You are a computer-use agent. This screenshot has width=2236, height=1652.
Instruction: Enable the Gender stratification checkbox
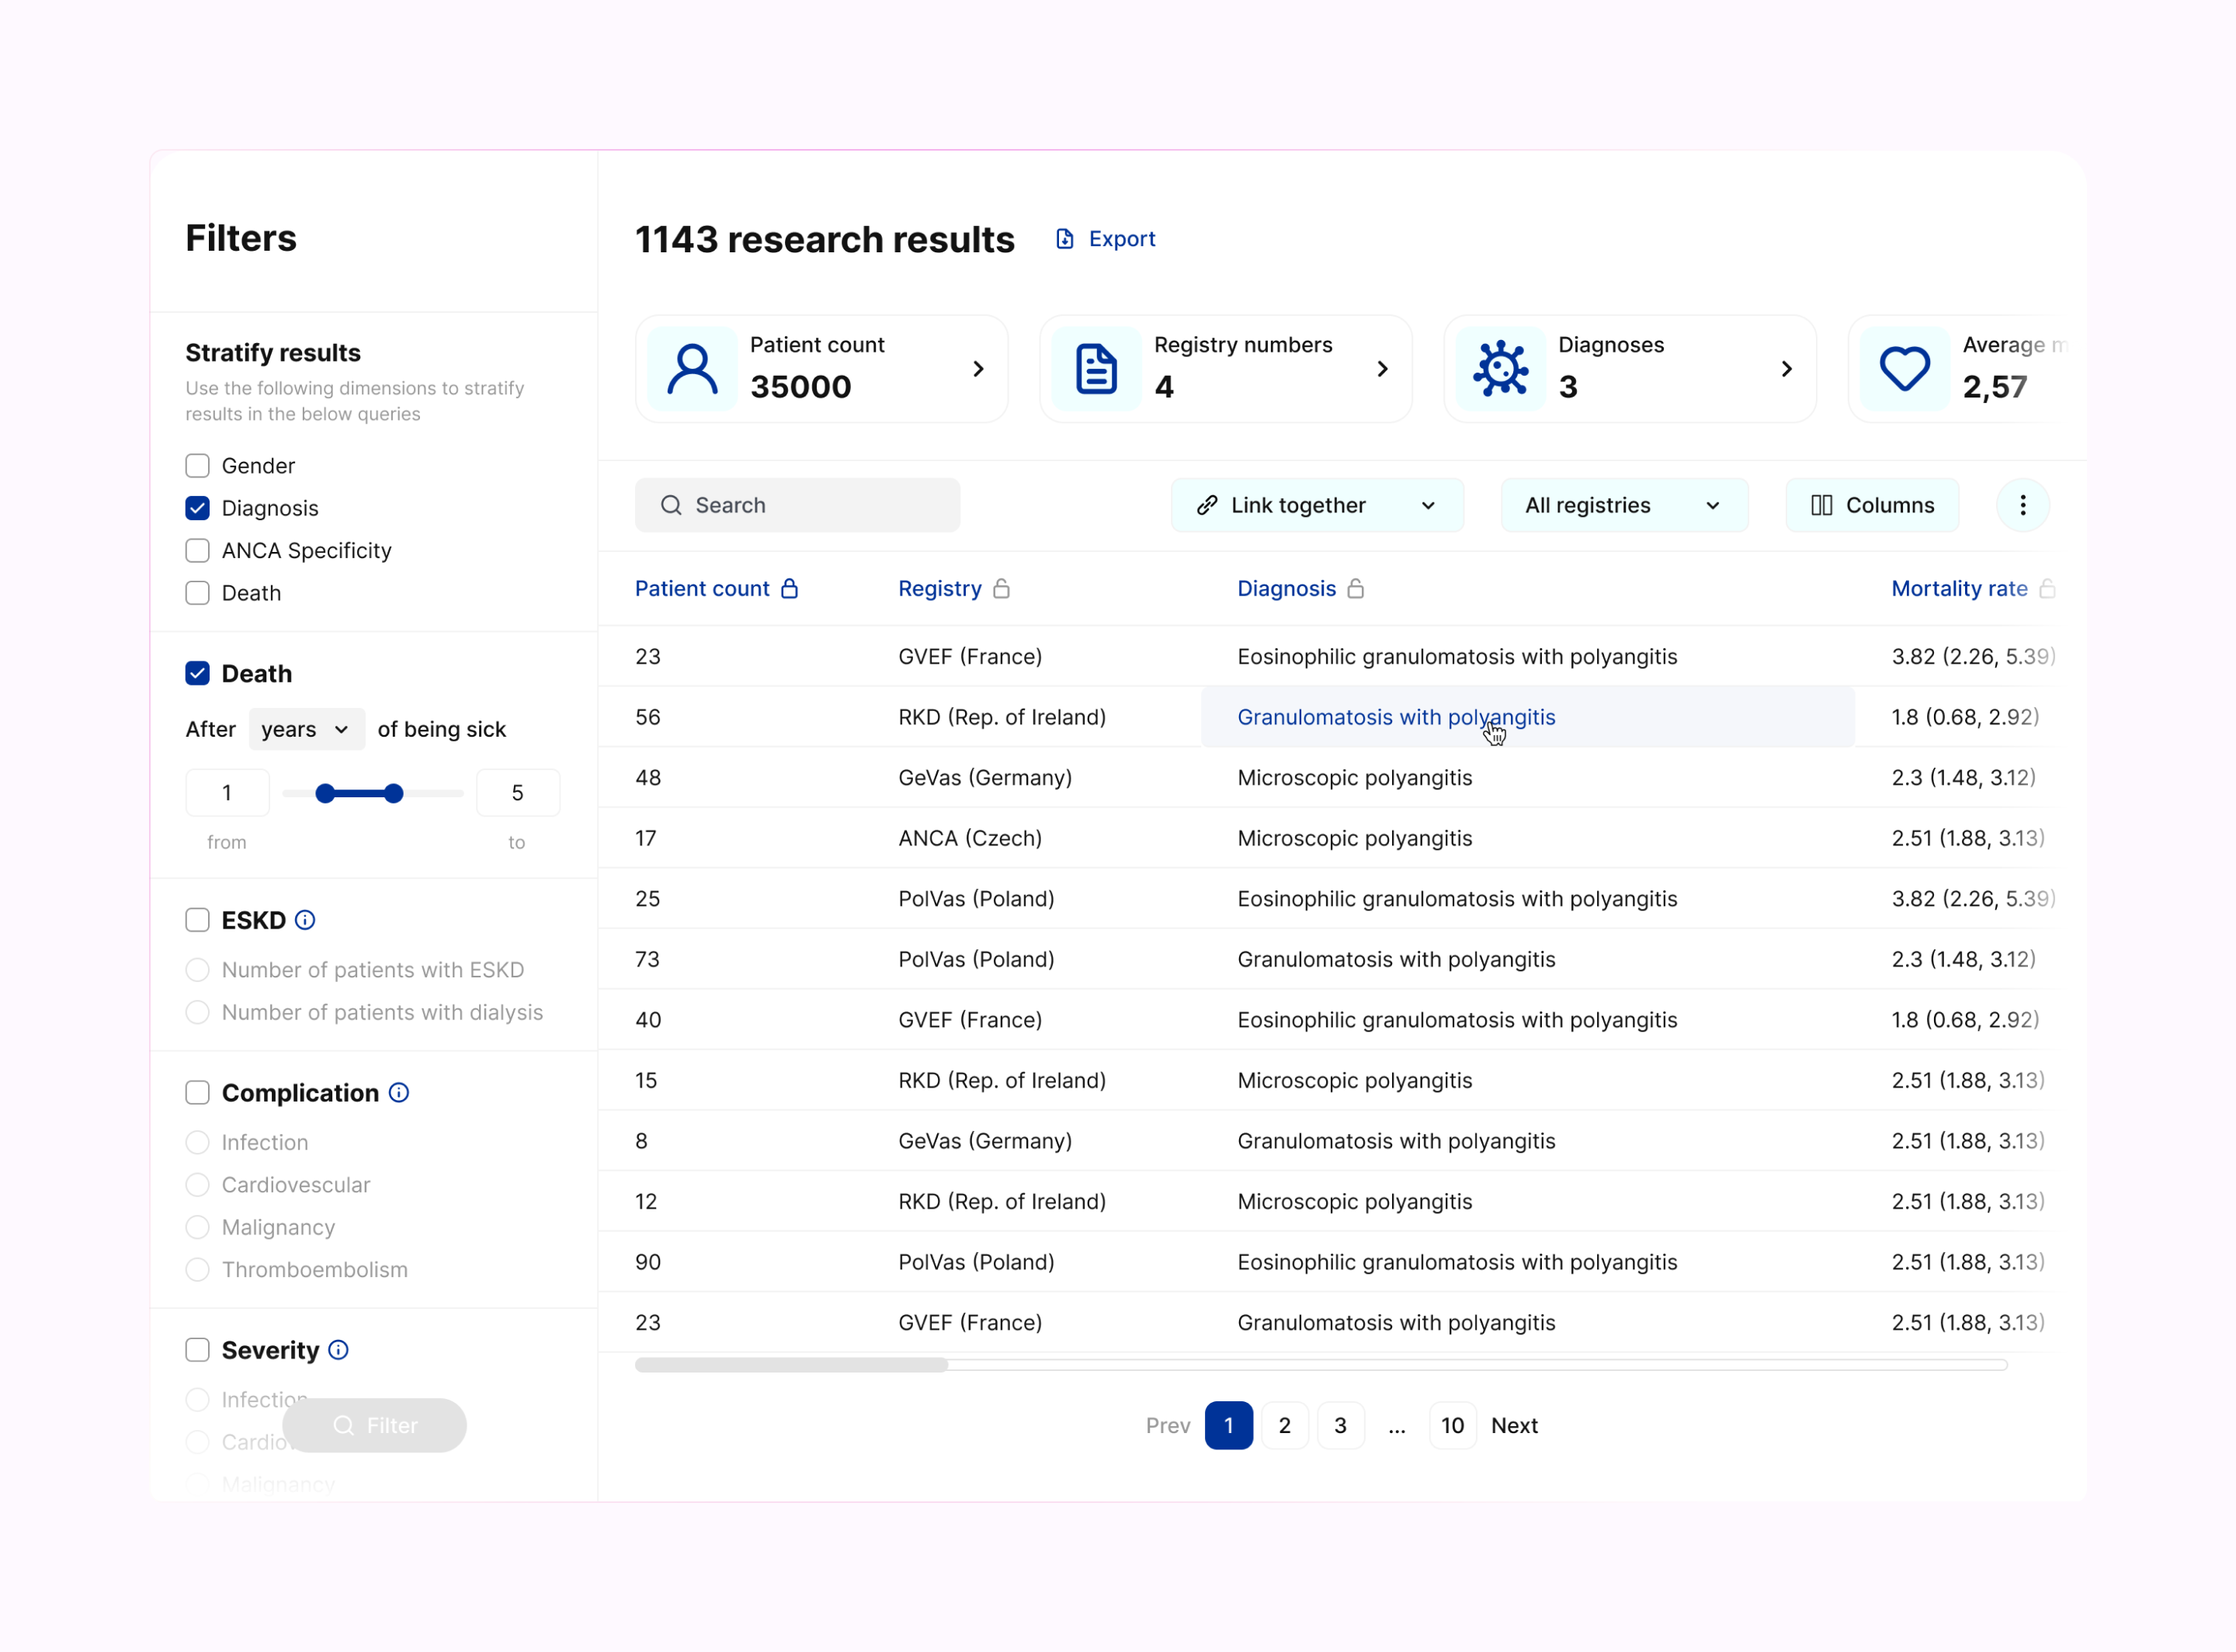pos(197,465)
